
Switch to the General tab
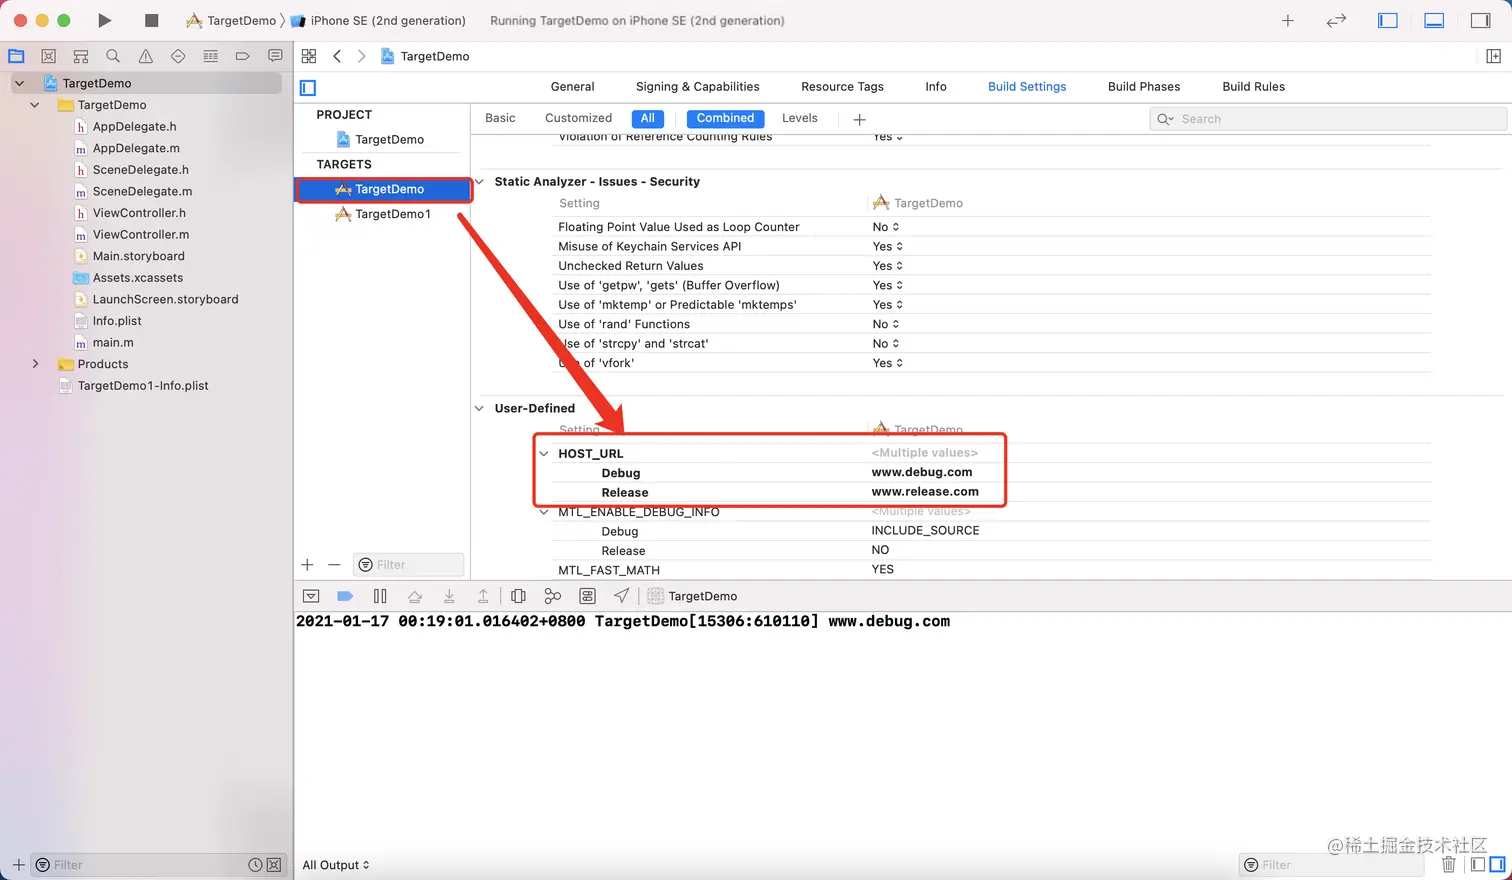(572, 87)
